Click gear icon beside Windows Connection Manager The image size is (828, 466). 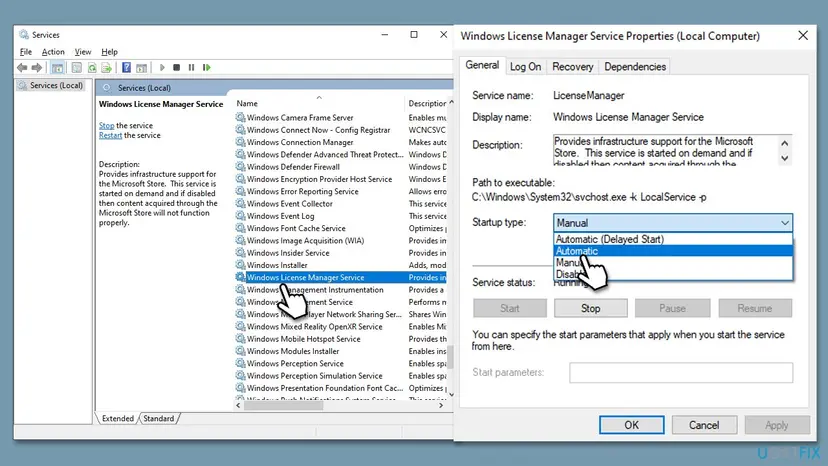click(x=240, y=142)
